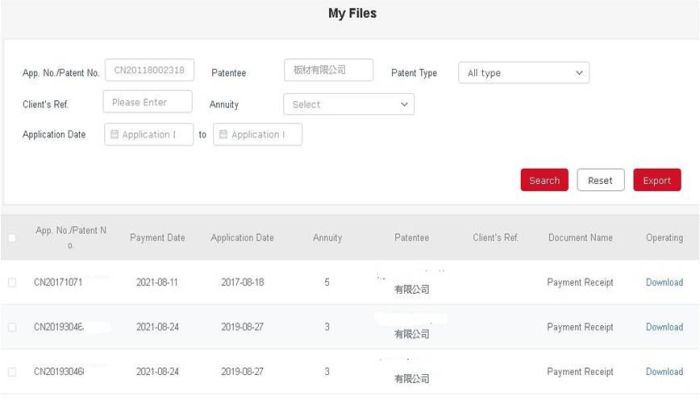Tick the checkbox for the last table row
The height and width of the screenshot is (400, 700).
click(12, 372)
